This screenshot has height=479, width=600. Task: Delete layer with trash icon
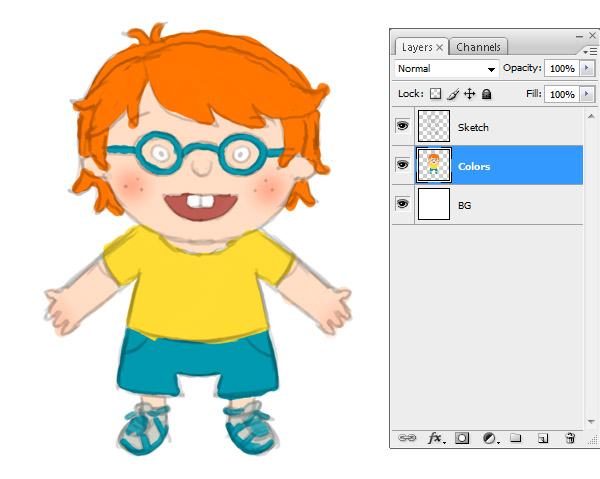tap(570, 438)
